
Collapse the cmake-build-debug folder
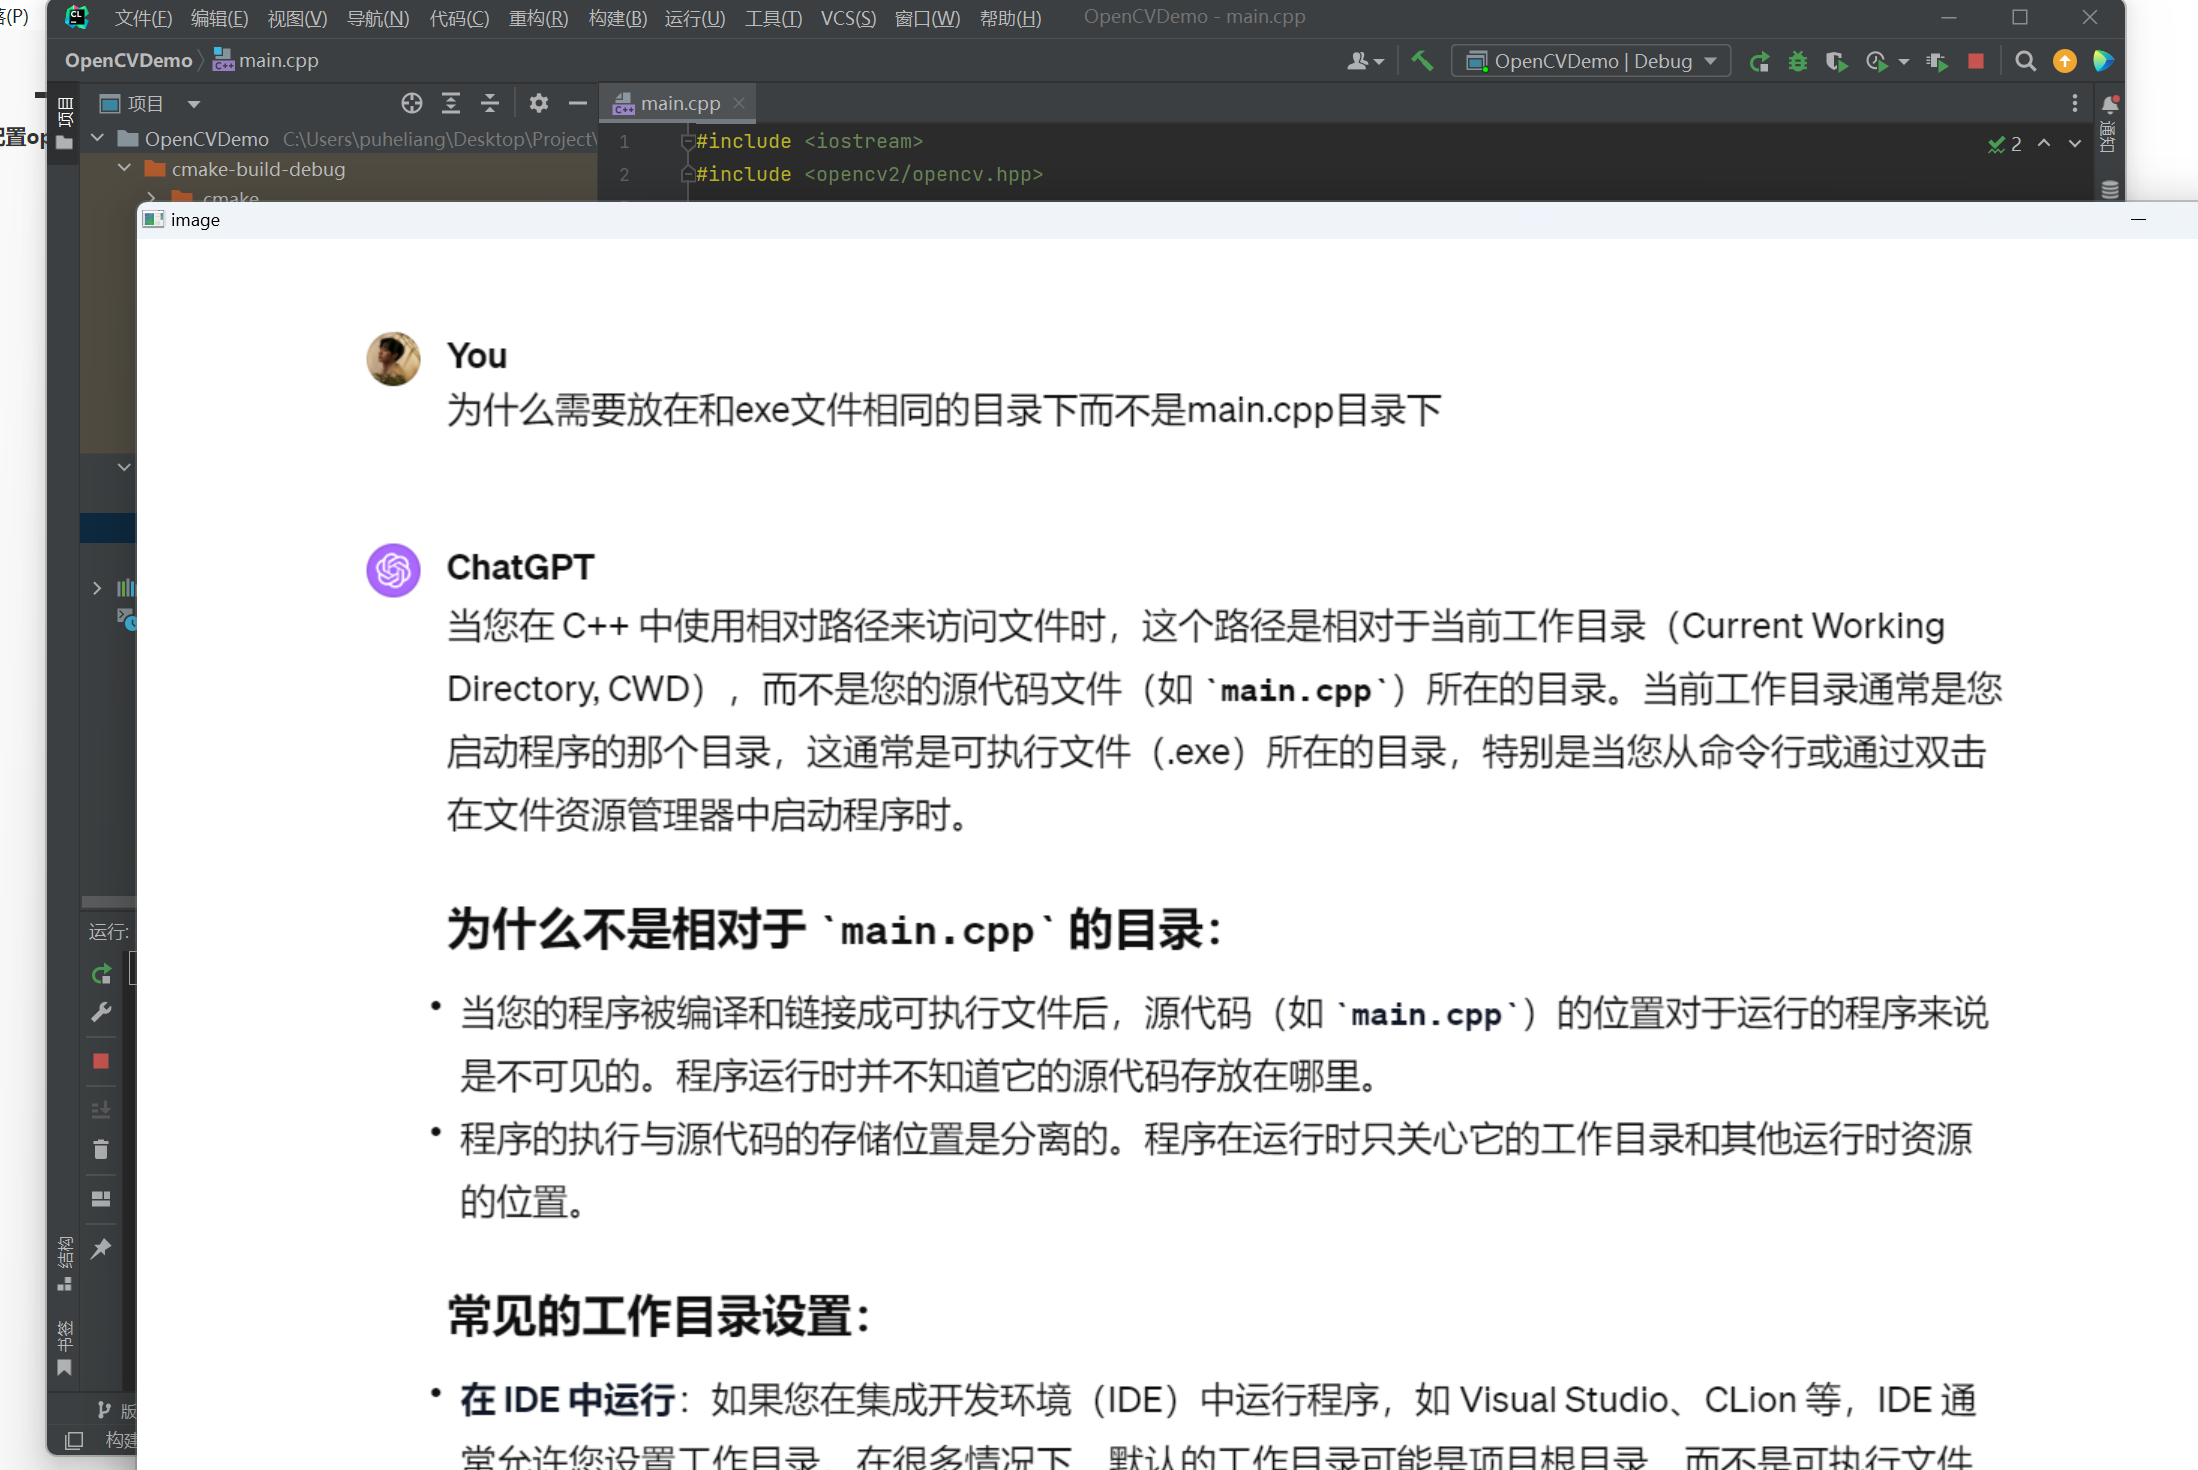124,168
